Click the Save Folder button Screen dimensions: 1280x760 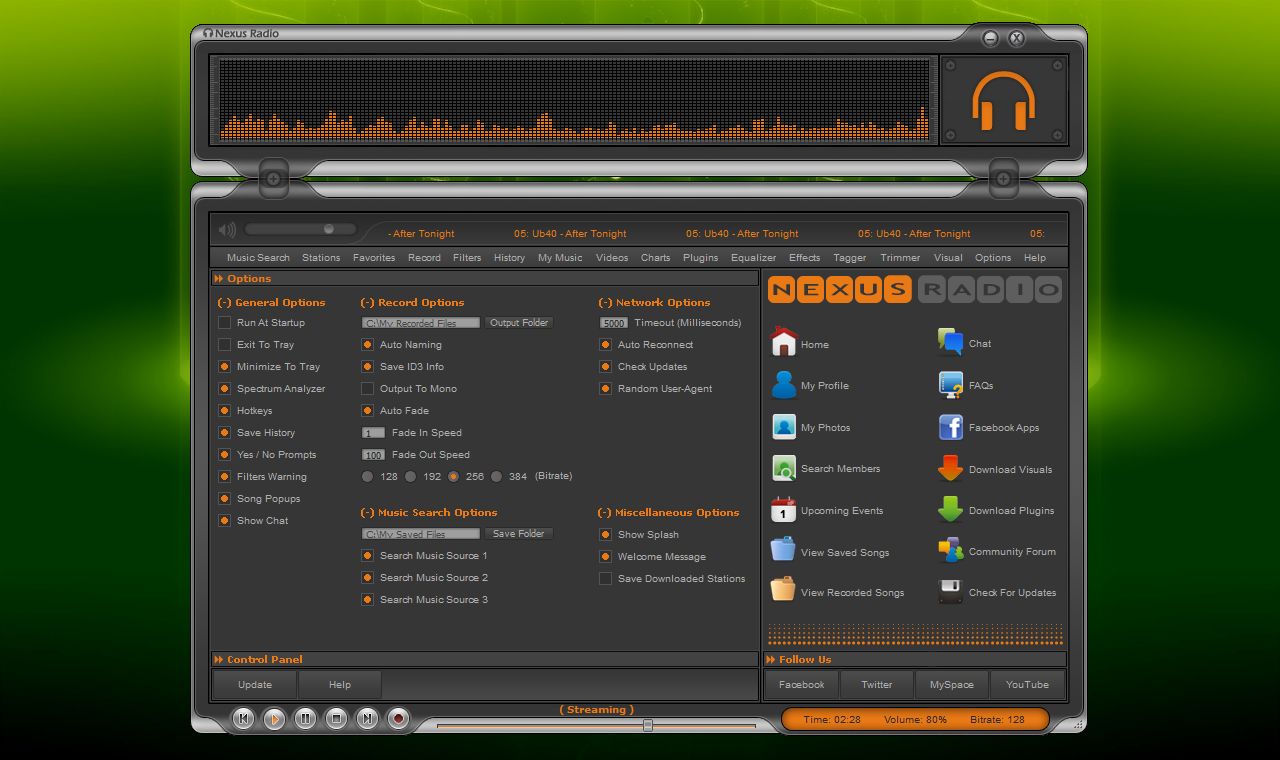[x=518, y=534]
